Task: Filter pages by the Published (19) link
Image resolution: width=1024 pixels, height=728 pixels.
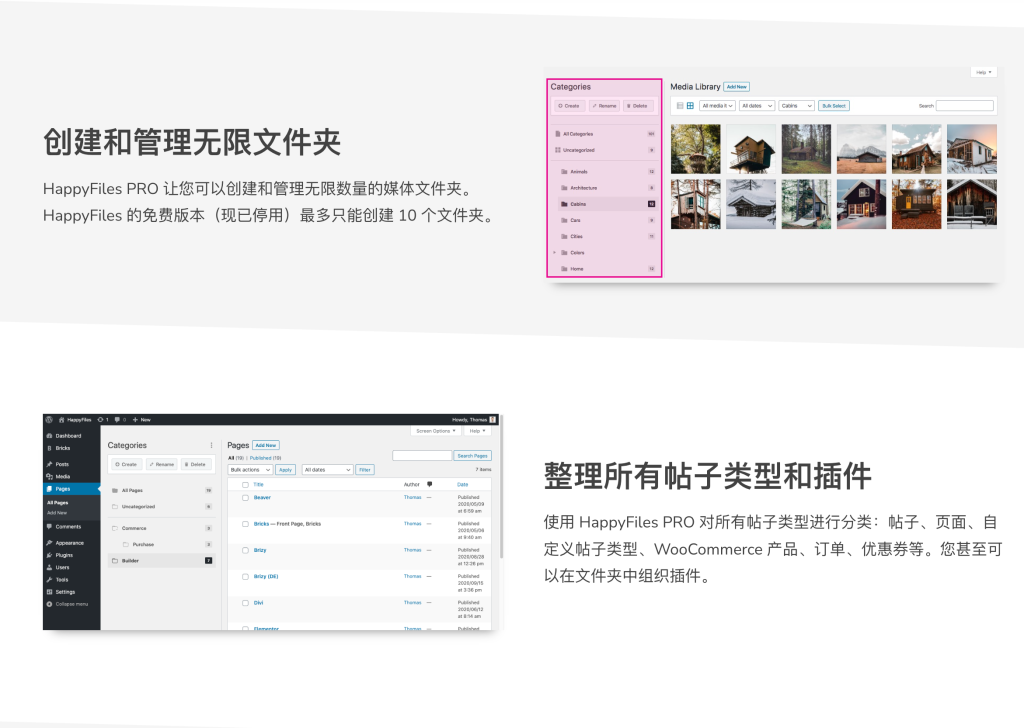Action: 265,458
